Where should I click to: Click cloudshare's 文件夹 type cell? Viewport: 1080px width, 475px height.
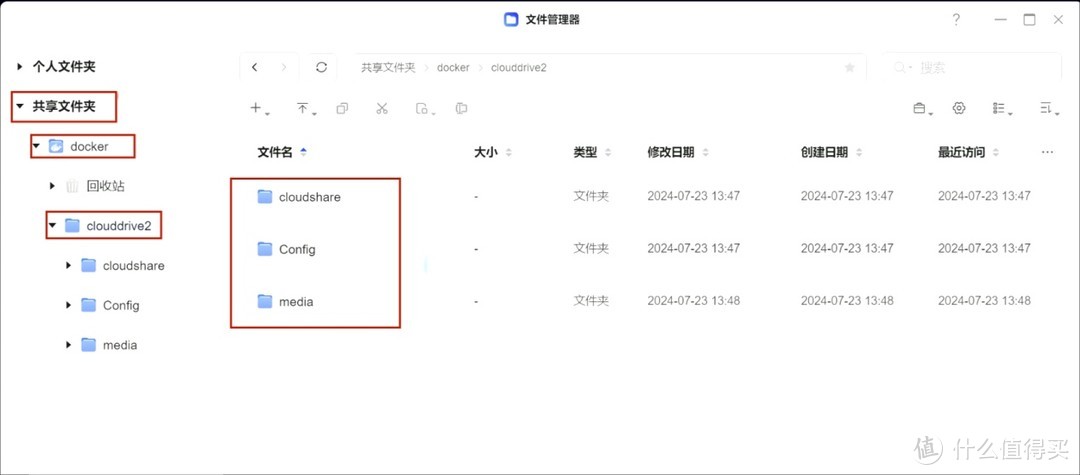[x=591, y=196]
